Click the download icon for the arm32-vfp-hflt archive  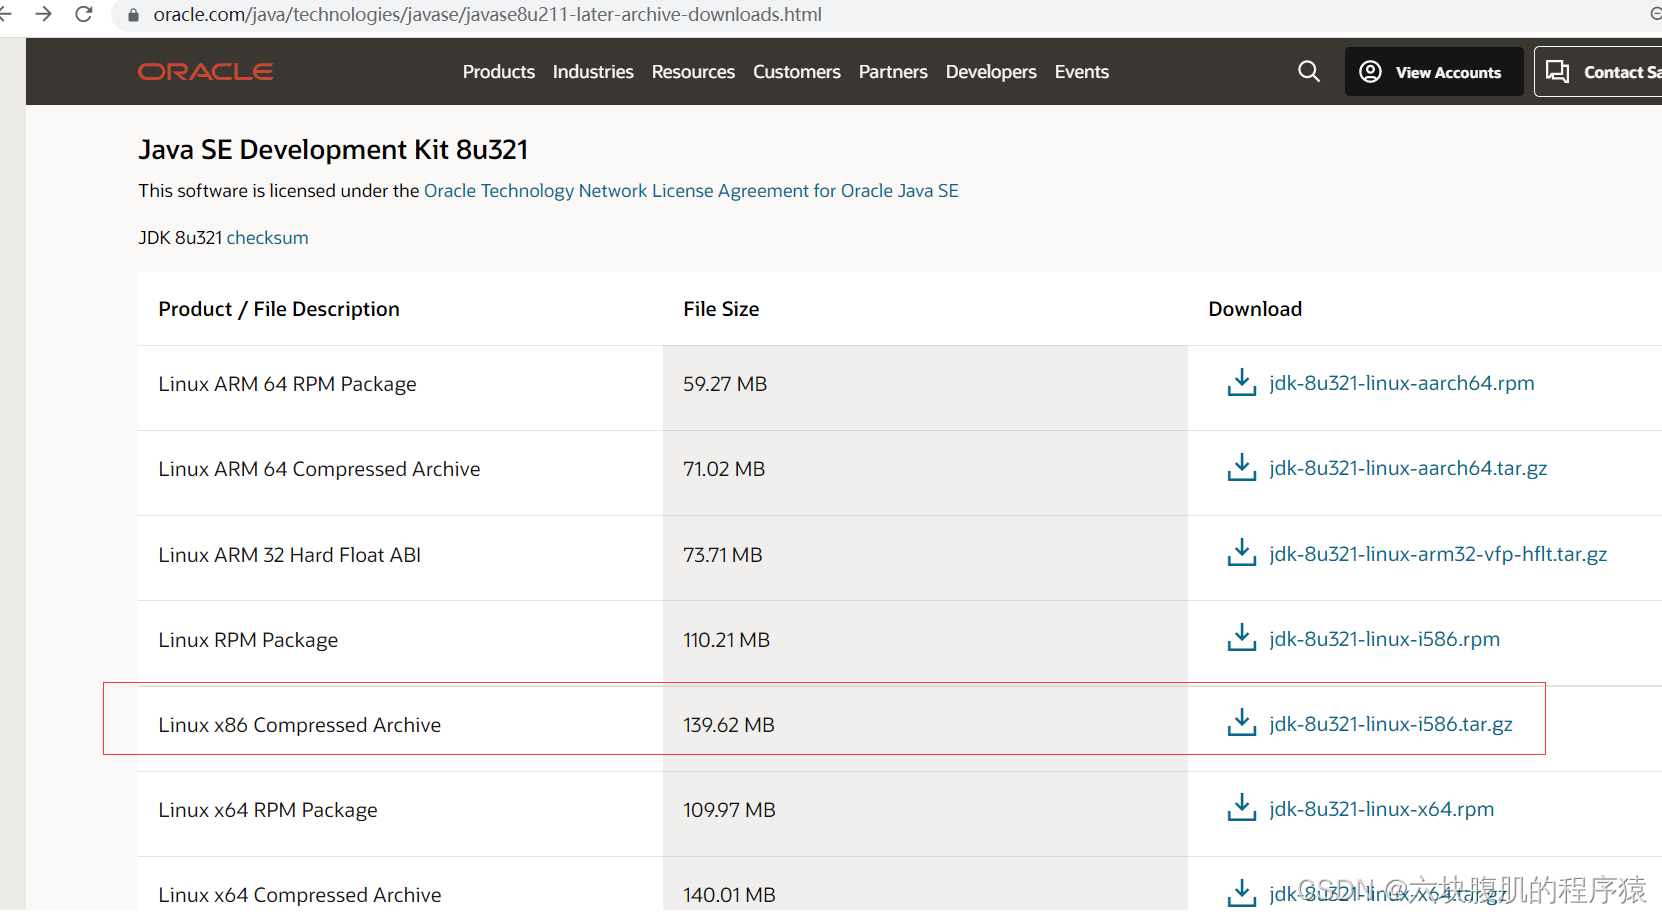point(1241,553)
